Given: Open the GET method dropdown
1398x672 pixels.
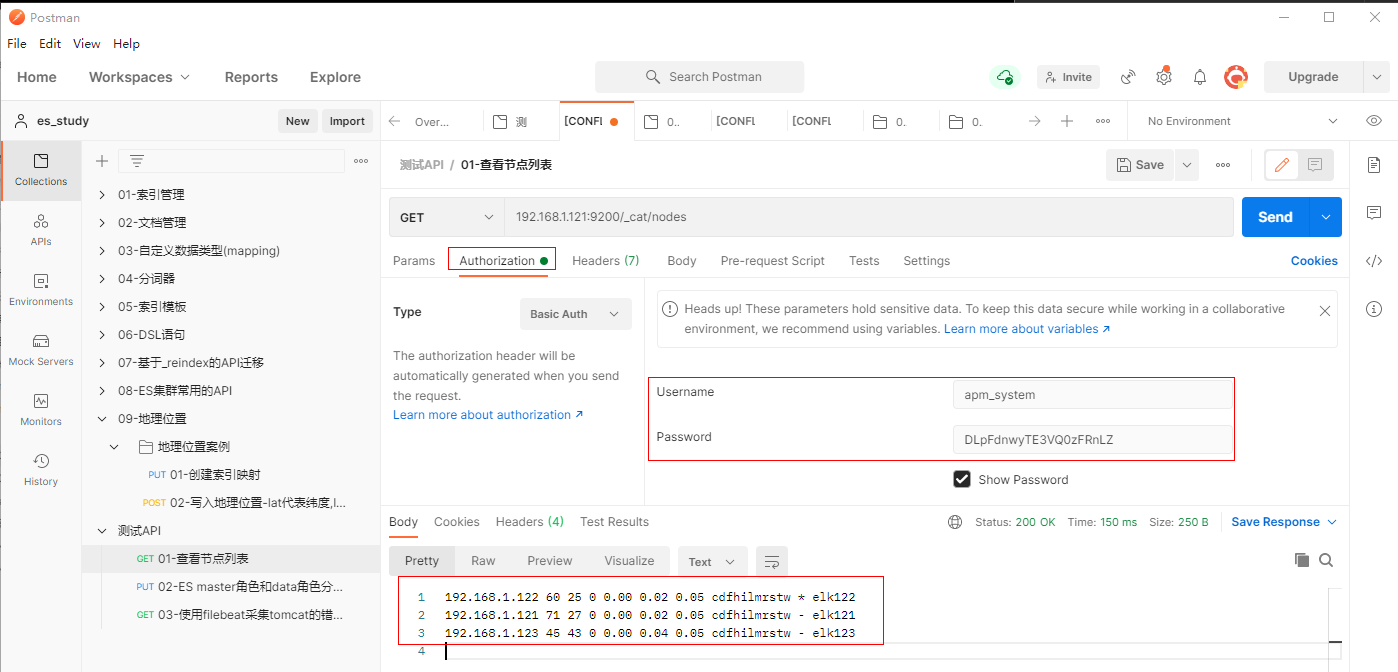Looking at the screenshot, I should 446,217.
